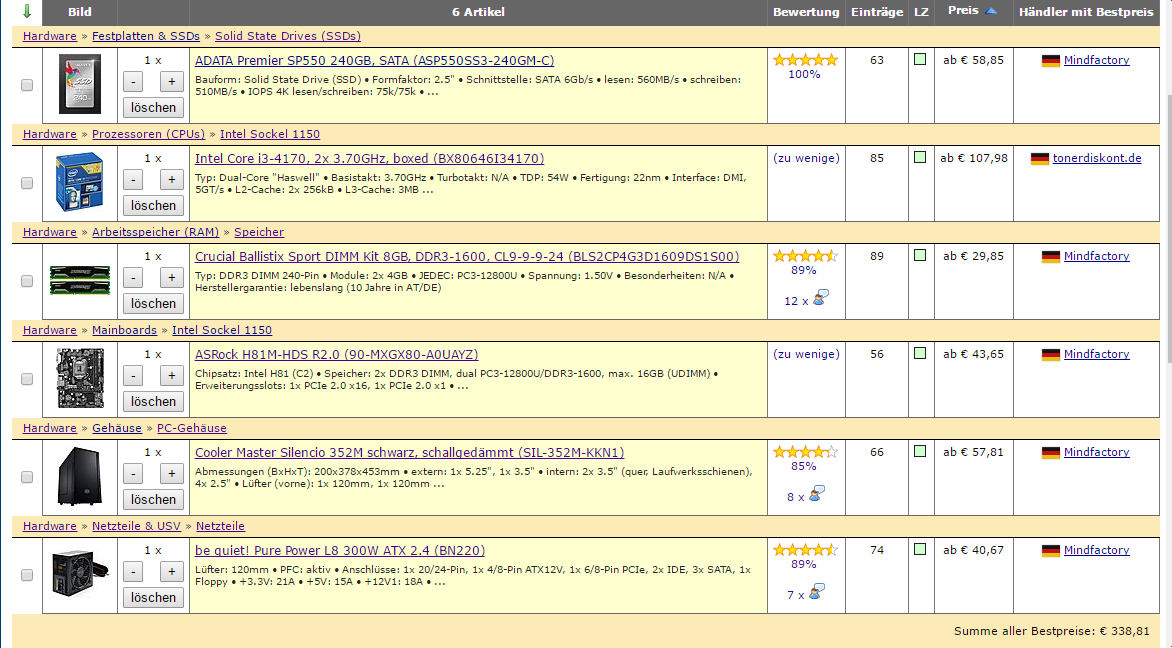The height and width of the screenshot is (648, 1172).
Task: Open be quiet! Pure Power L8 link
Action: [x=340, y=550]
